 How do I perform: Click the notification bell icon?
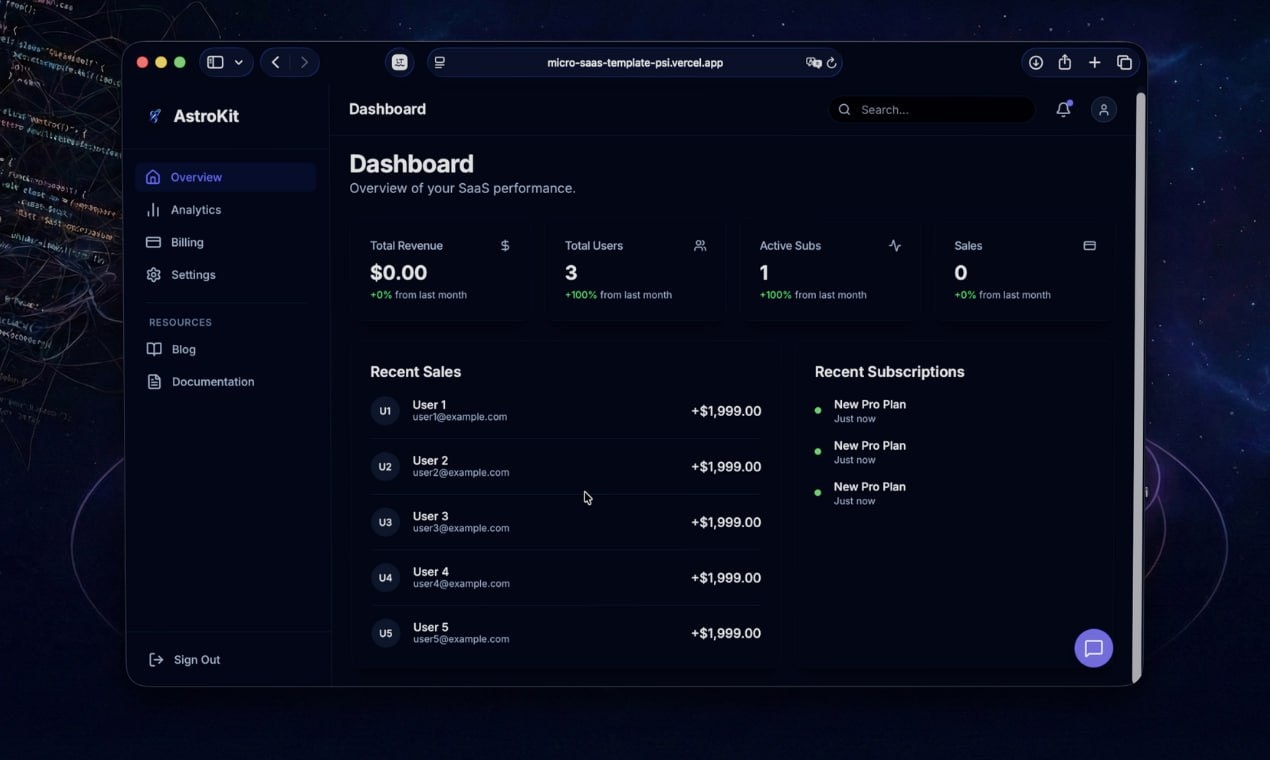coord(1063,109)
